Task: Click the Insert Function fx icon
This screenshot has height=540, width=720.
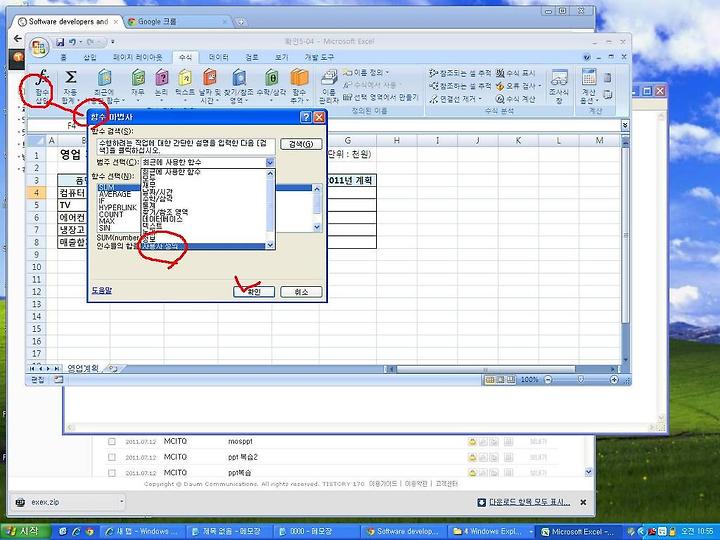Action: 42,77
